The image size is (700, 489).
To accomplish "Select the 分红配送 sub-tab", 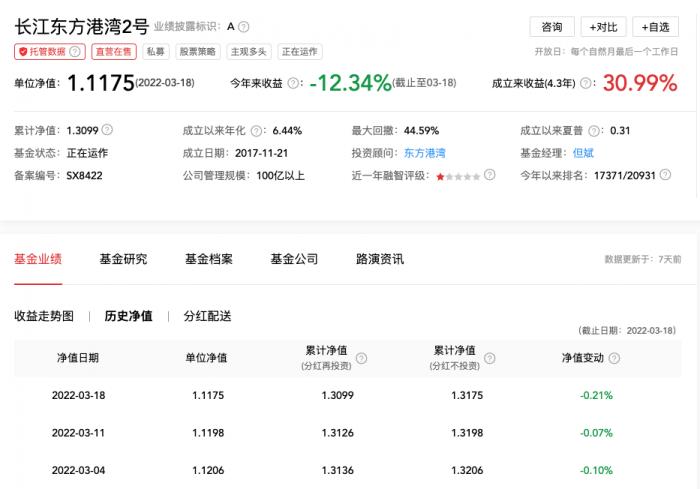I will 207,316.
